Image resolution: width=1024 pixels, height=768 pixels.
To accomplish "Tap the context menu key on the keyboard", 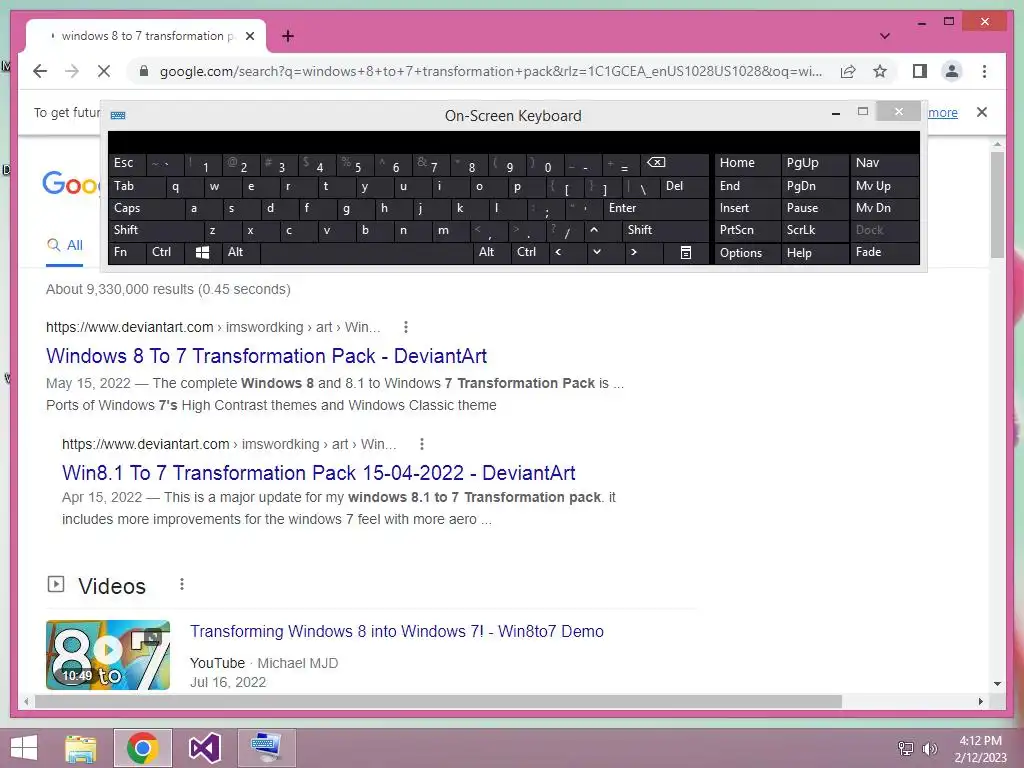I will (x=686, y=252).
